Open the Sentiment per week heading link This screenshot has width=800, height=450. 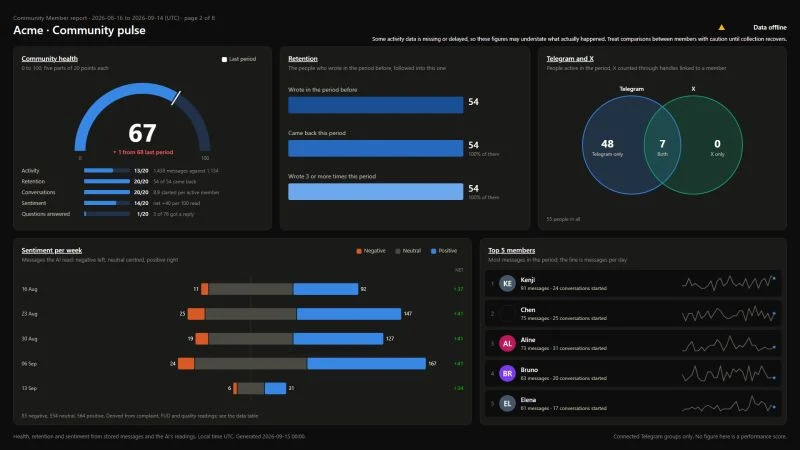[x=52, y=251]
